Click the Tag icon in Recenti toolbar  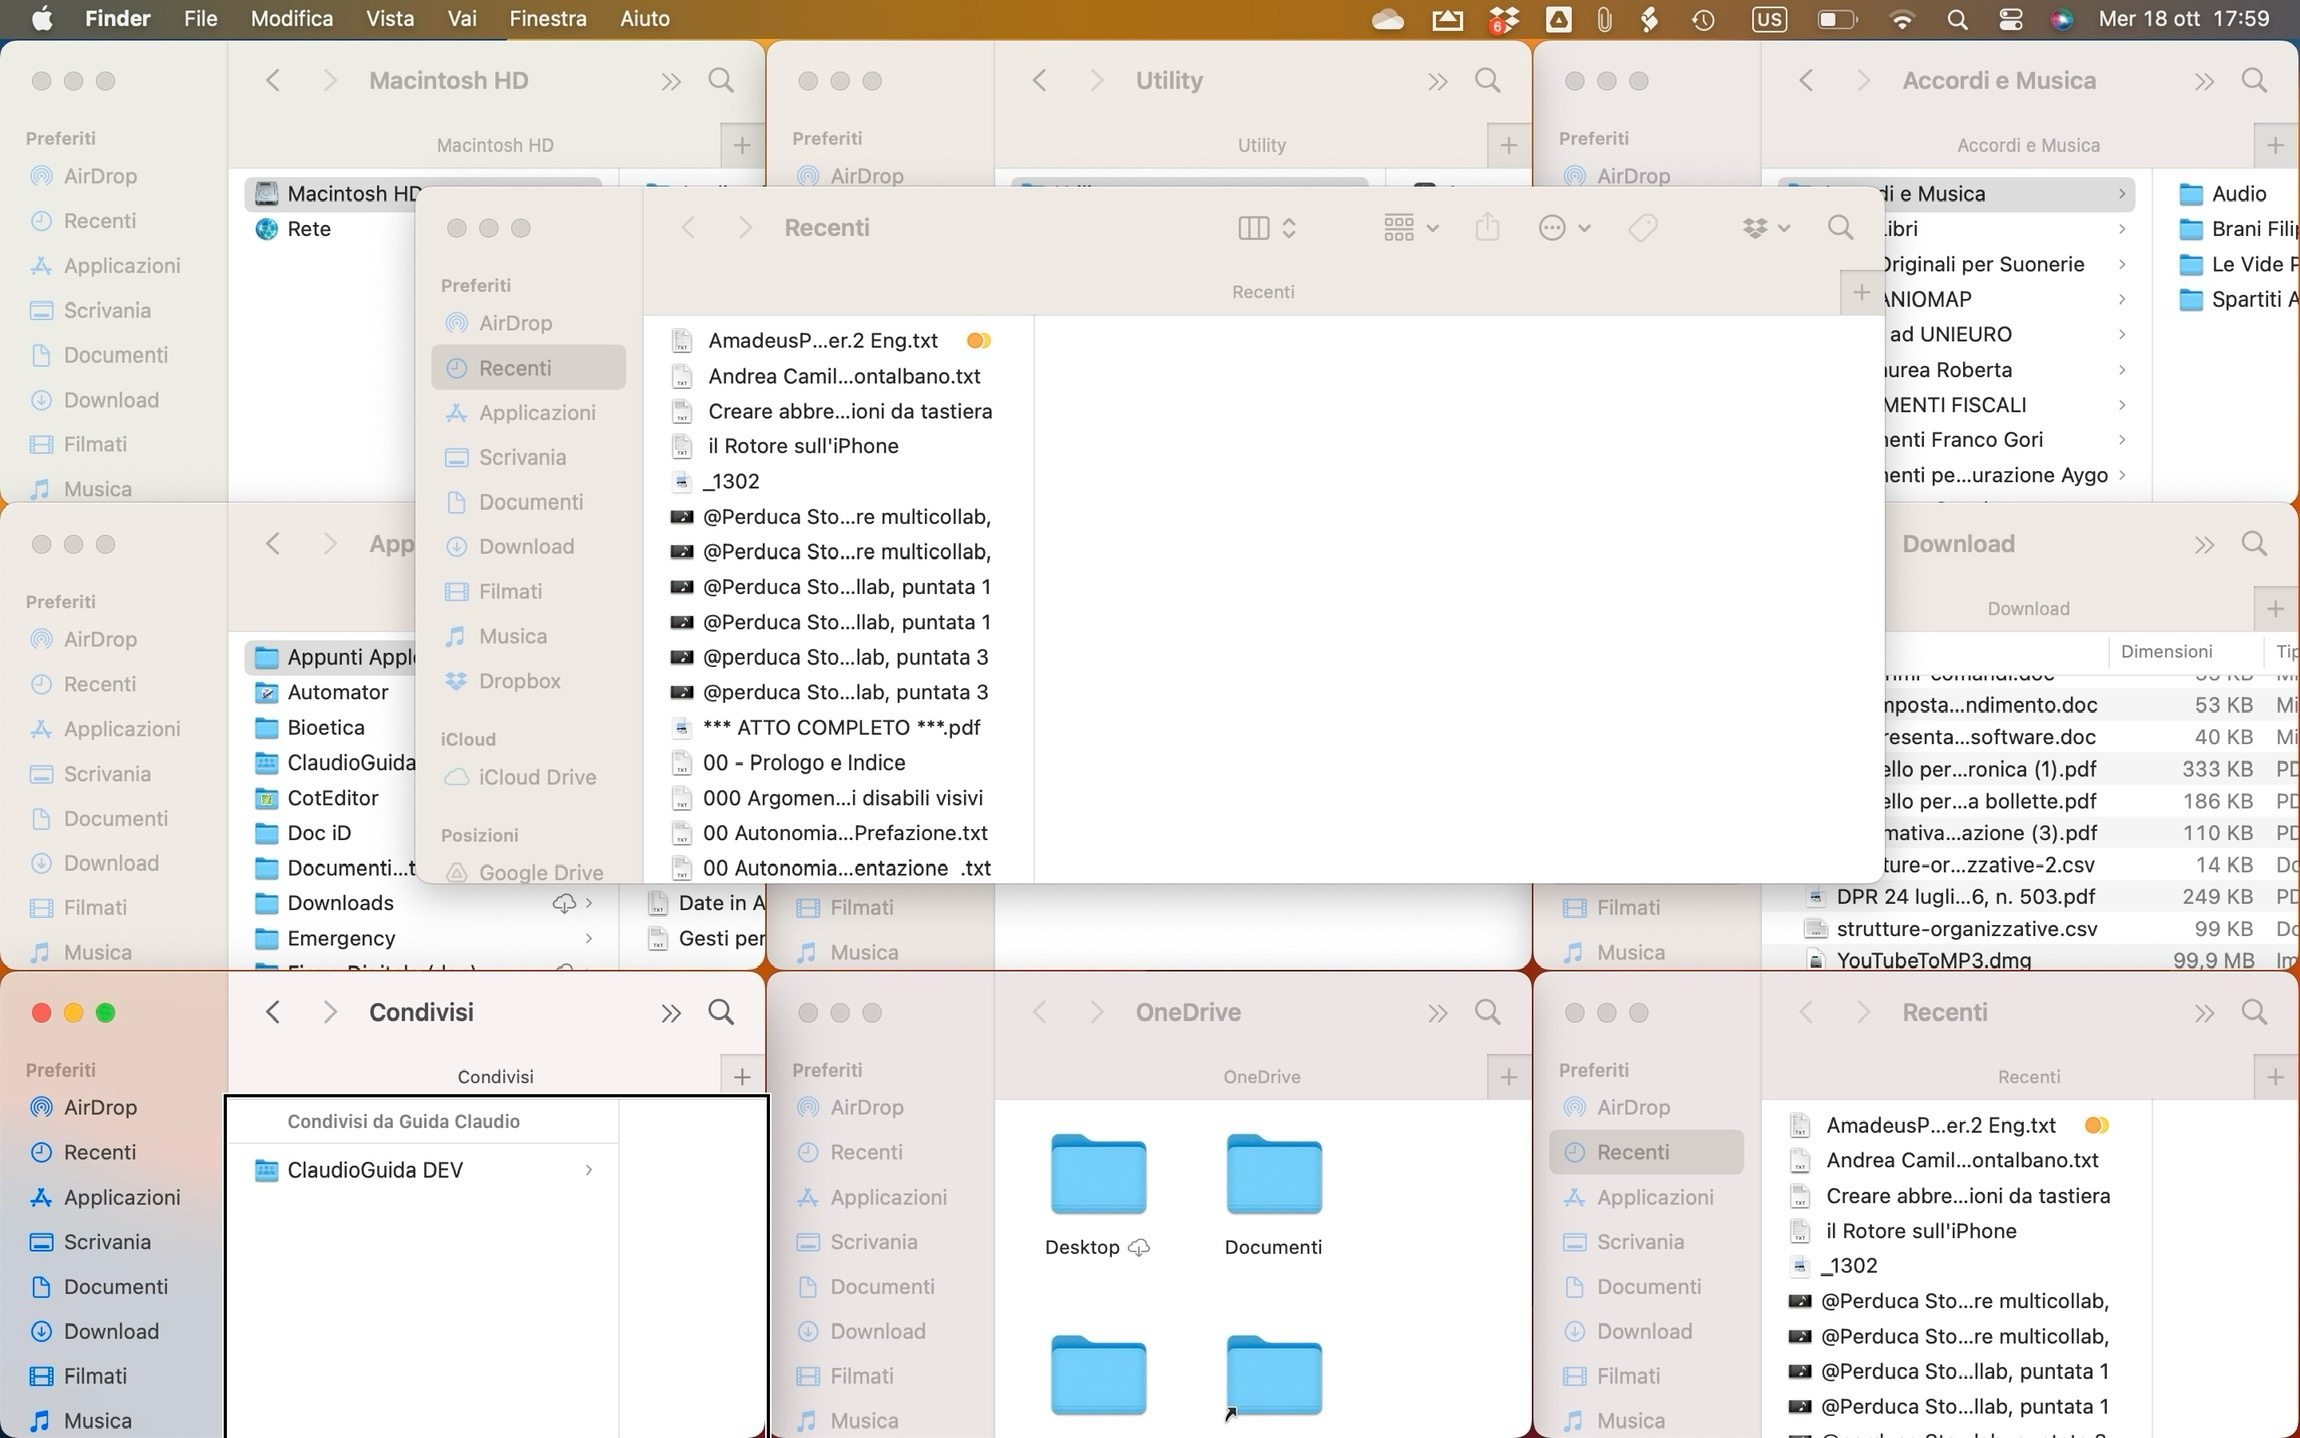pos(1643,228)
